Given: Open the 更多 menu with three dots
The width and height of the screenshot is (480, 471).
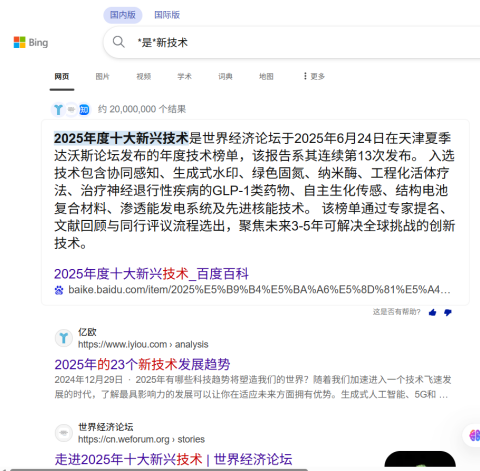Looking at the screenshot, I should pos(314,76).
